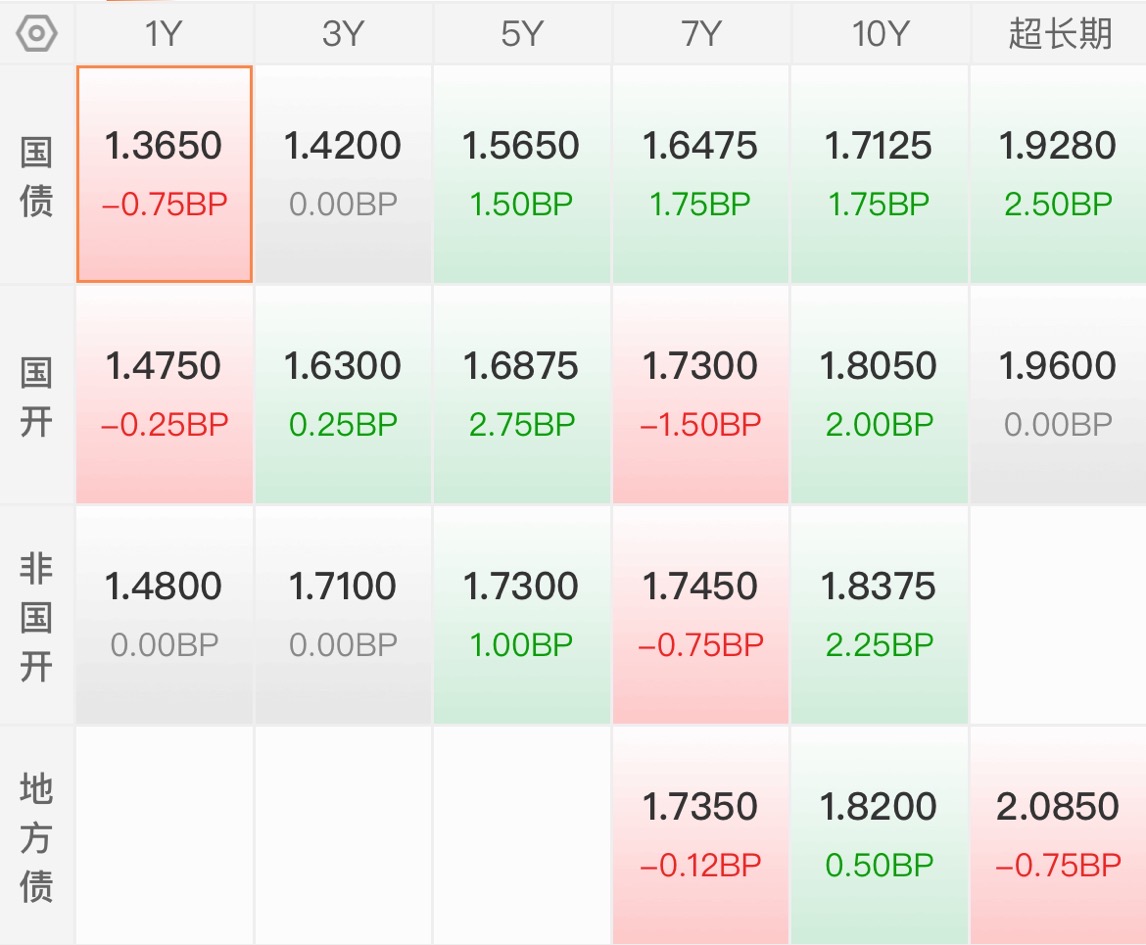Screen dimensions: 1146x945
Task: Click the 非国开 row label
Action: tap(37, 617)
